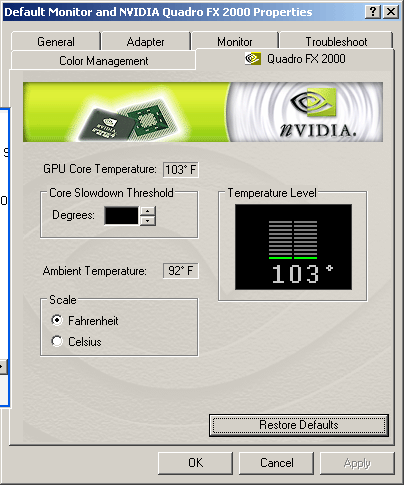
Task: Click the Temperature Level gauge display
Action: click(293, 247)
